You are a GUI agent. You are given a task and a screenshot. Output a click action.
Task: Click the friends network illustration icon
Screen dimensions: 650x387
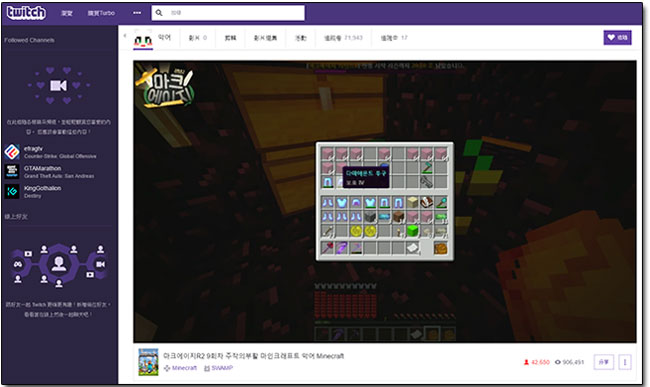(x=58, y=264)
